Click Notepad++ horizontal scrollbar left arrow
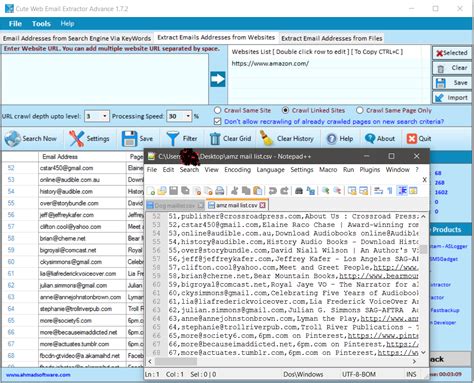The image size is (474, 383). (150, 361)
